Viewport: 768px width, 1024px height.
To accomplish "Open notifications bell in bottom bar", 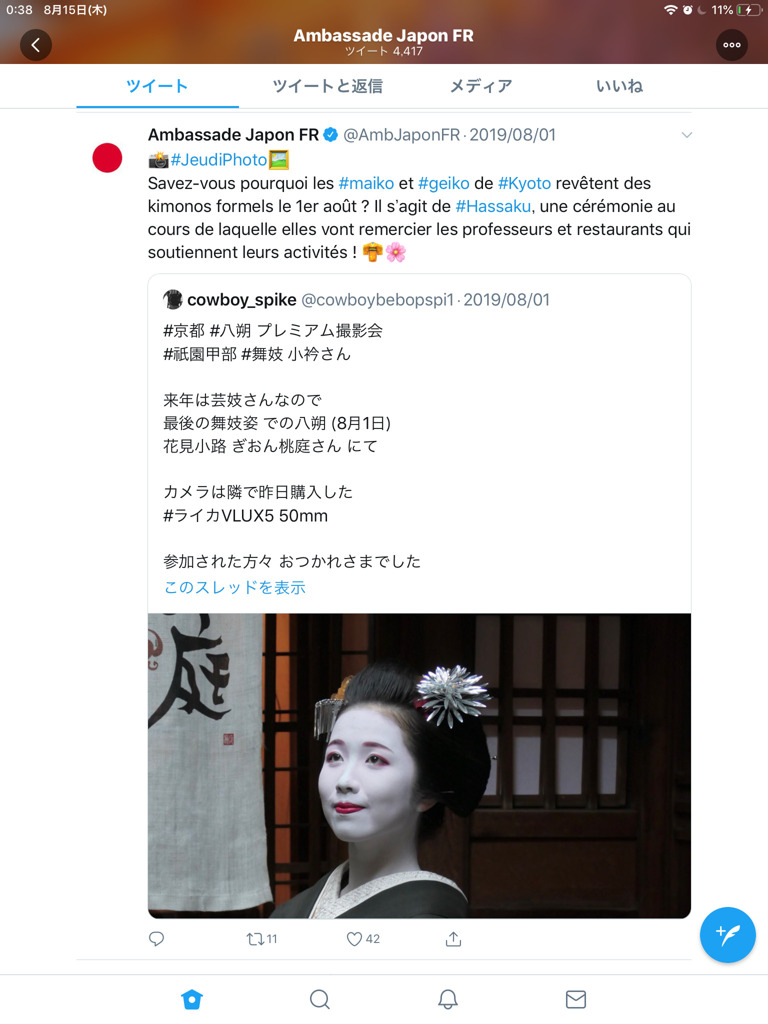I will coord(448,999).
